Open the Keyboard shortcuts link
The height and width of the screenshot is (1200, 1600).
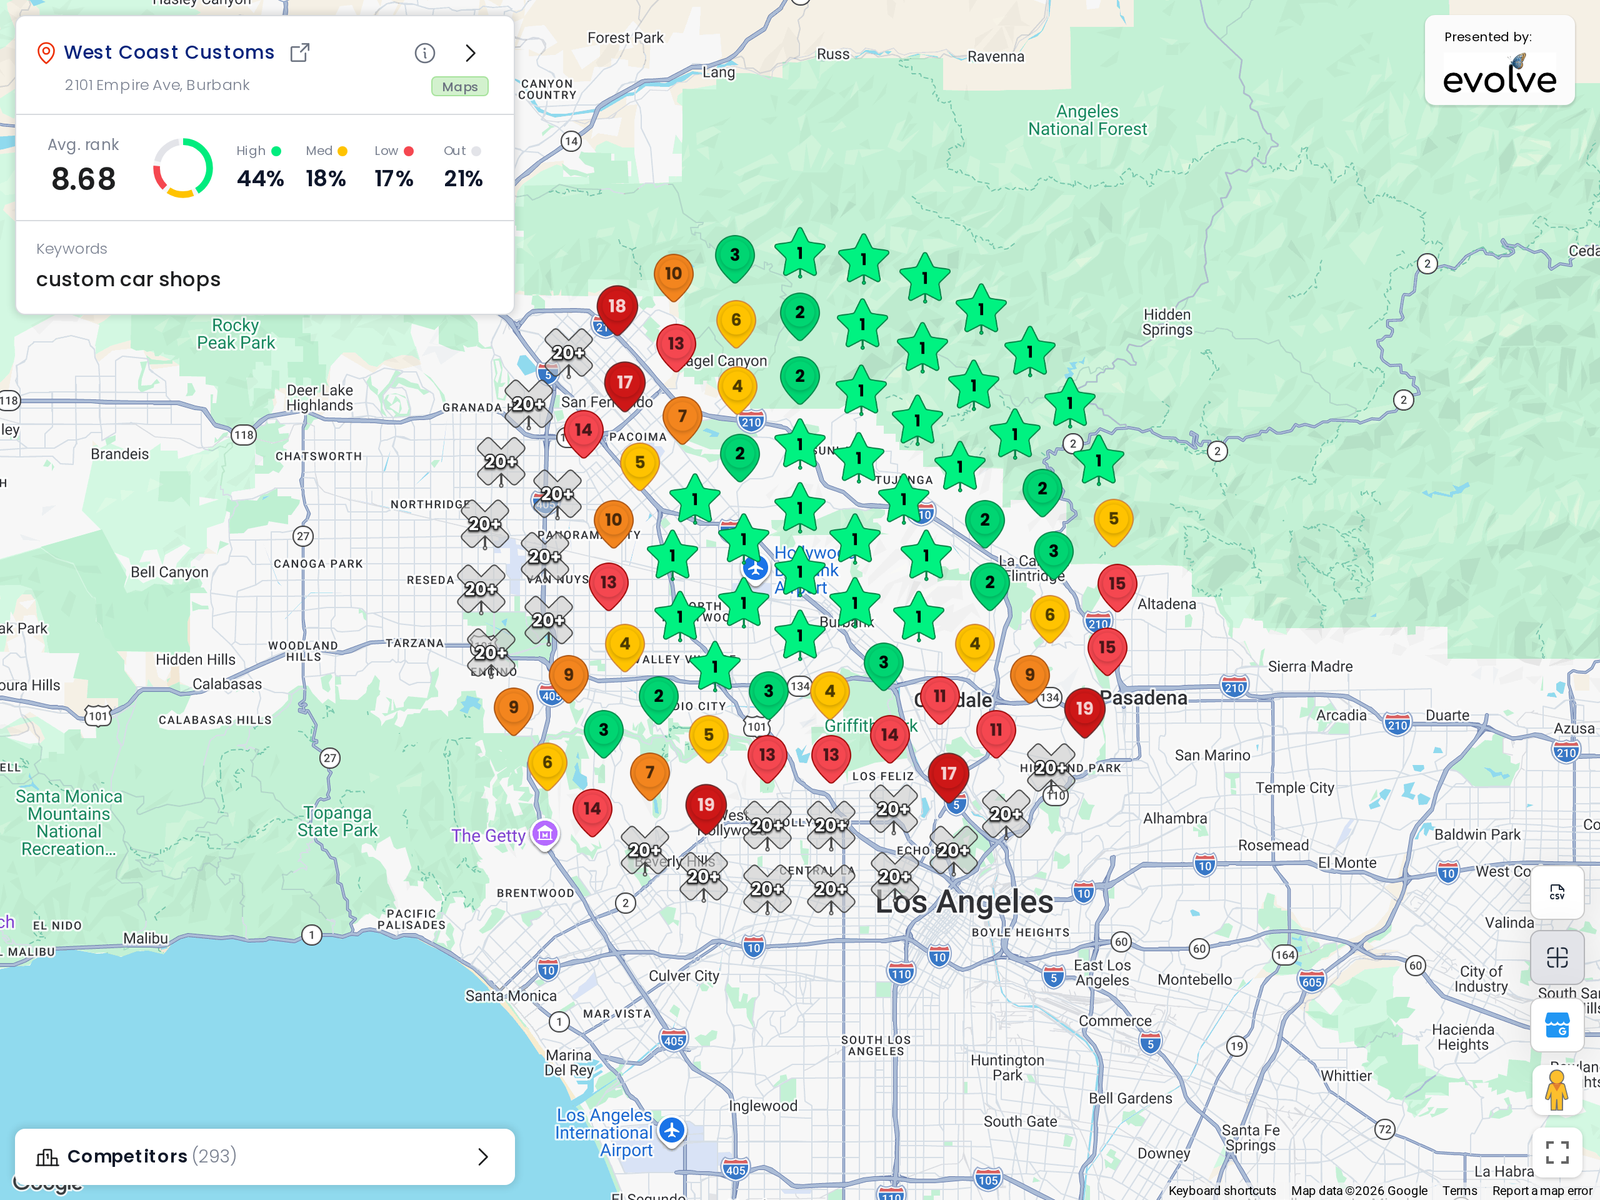tap(1222, 1191)
